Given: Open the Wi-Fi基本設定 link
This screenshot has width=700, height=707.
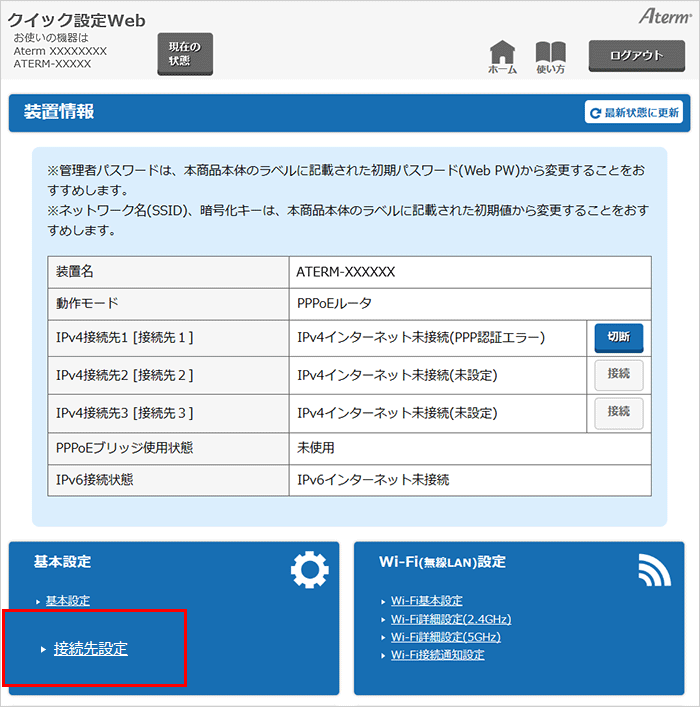Looking at the screenshot, I should tap(426, 601).
